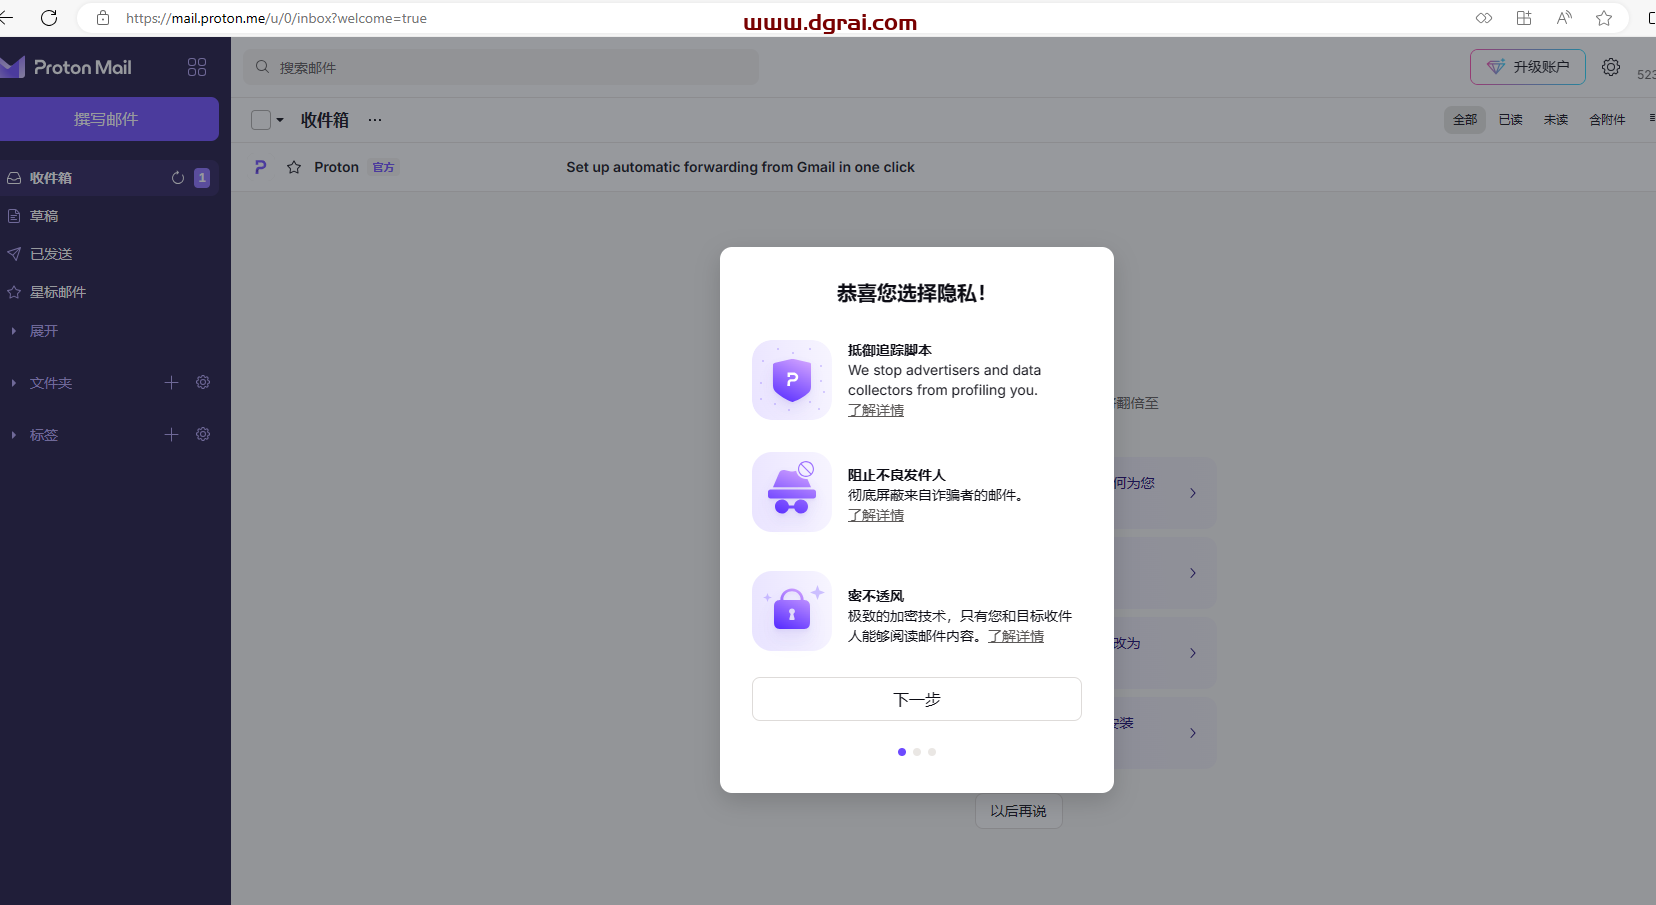Open the 草稿 (Drafts) folder
The image size is (1656, 905).
pos(45,215)
